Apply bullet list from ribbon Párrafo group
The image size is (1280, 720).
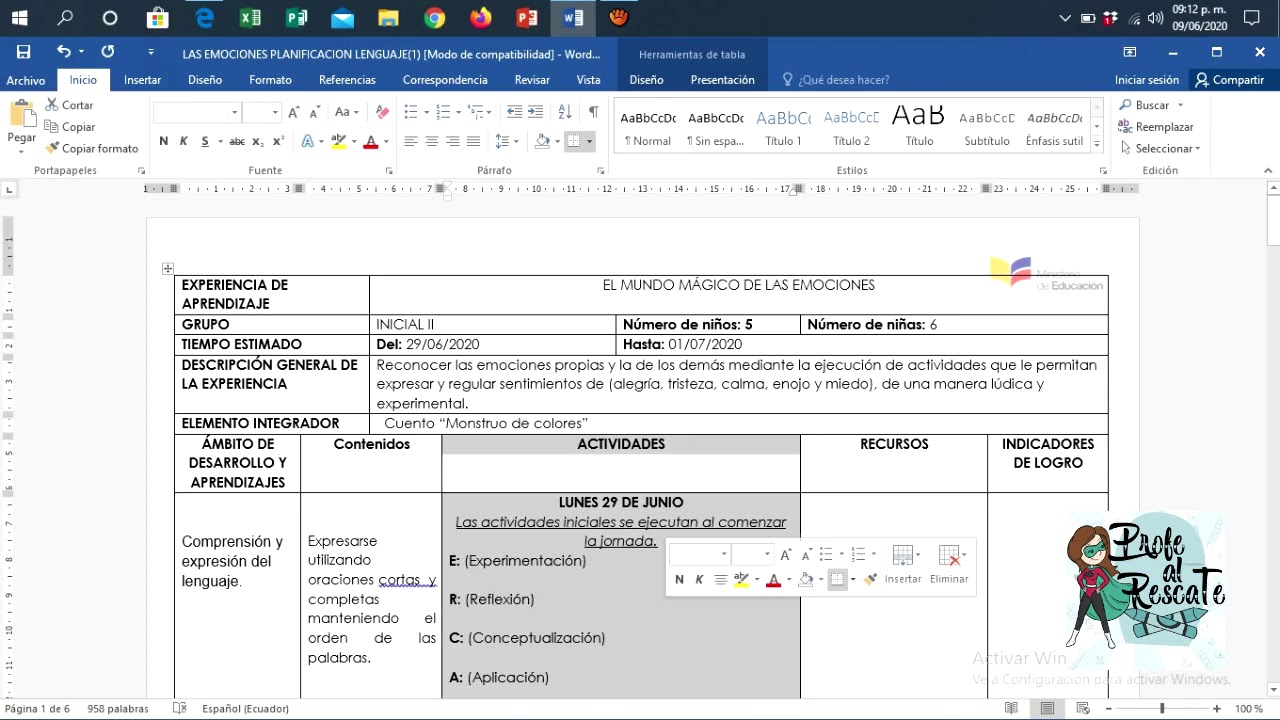[410, 112]
